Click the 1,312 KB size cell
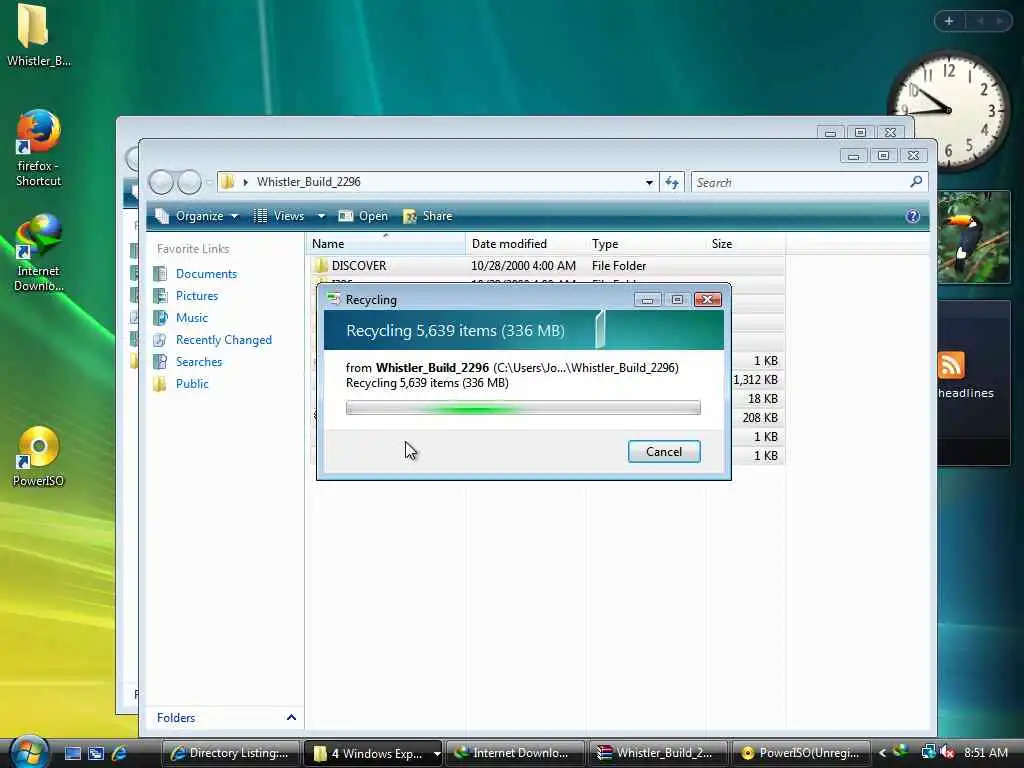 tap(755, 379)
